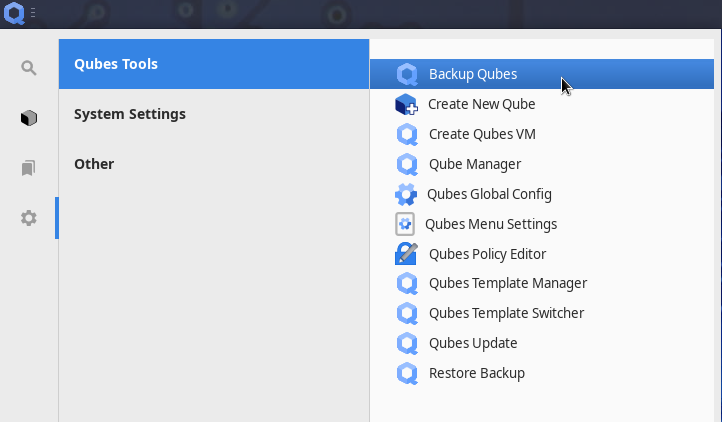Image resolution: width=722 pixels, height=422 pixels.
Task: Click the Backup Qubes icon
Action: tap(407, 74)
